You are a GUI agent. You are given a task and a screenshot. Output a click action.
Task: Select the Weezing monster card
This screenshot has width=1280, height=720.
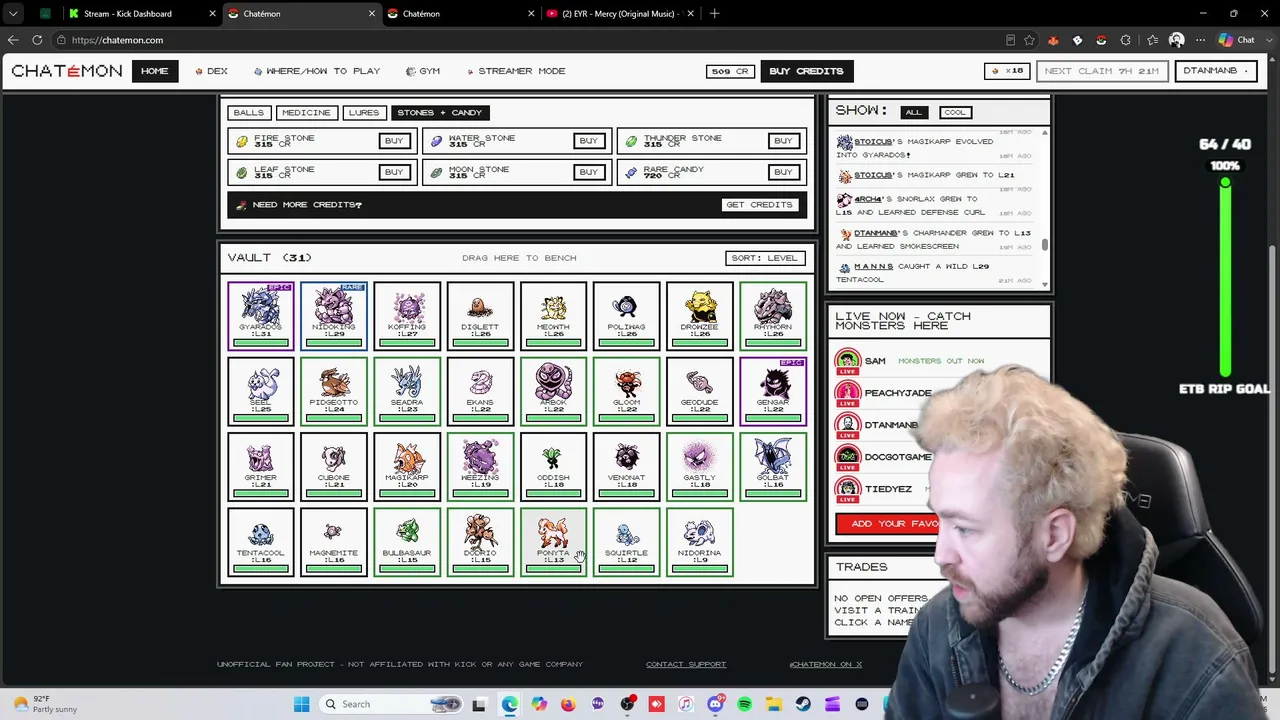click(x=480, y=467)
